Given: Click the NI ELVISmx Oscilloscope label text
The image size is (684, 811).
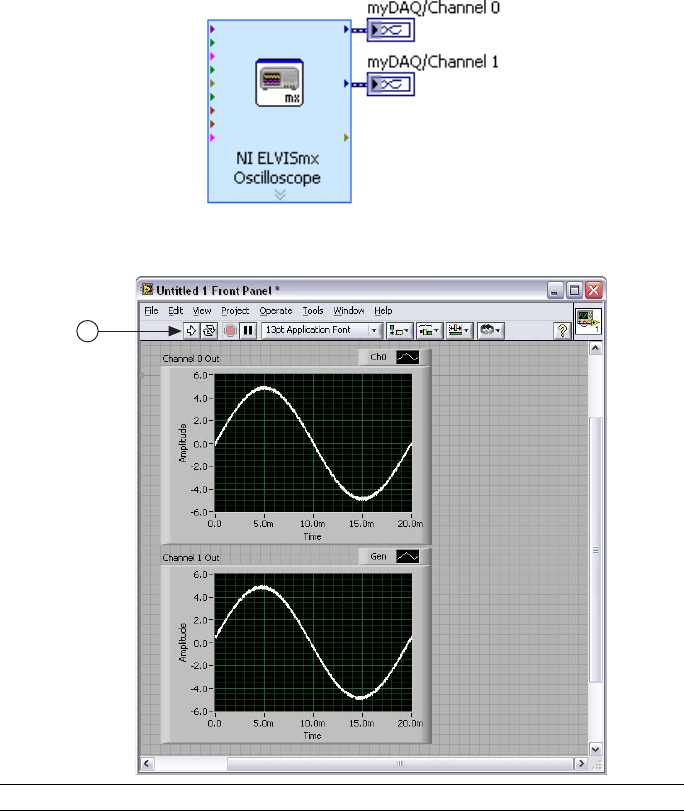Looking at the screenshot, I should (277, 168).
